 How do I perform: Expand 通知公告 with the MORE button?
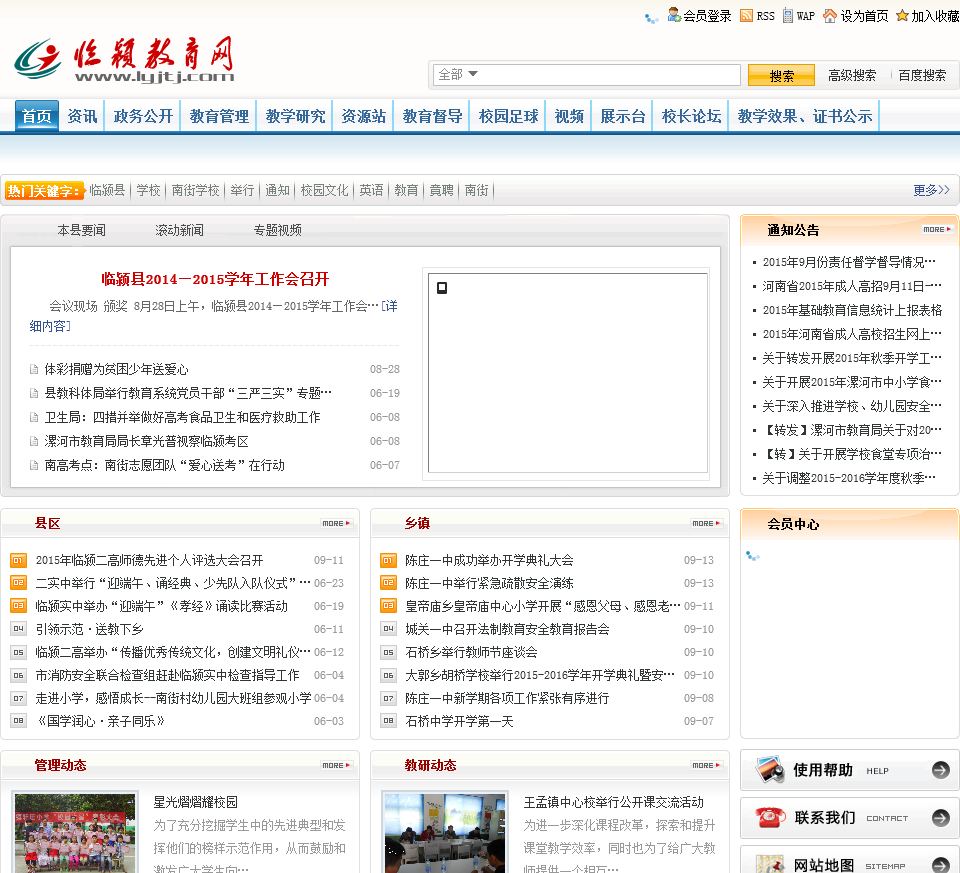pyautogui.click(x=937, y=229)
